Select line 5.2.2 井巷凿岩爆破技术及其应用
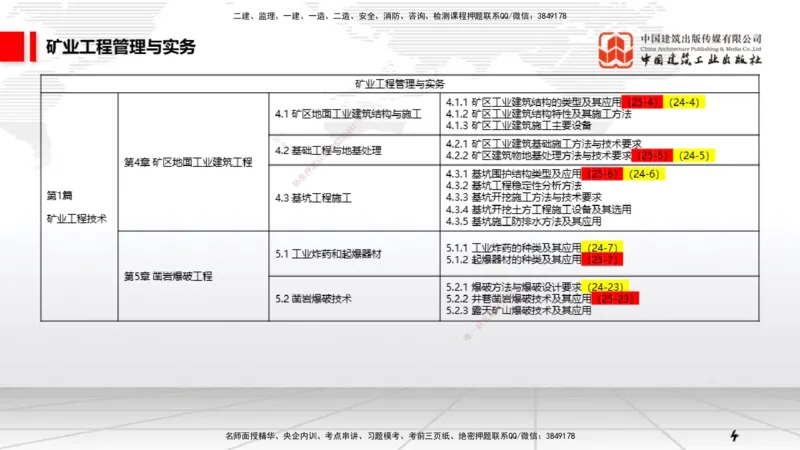 pyautogui.click(x=518, y=298)
